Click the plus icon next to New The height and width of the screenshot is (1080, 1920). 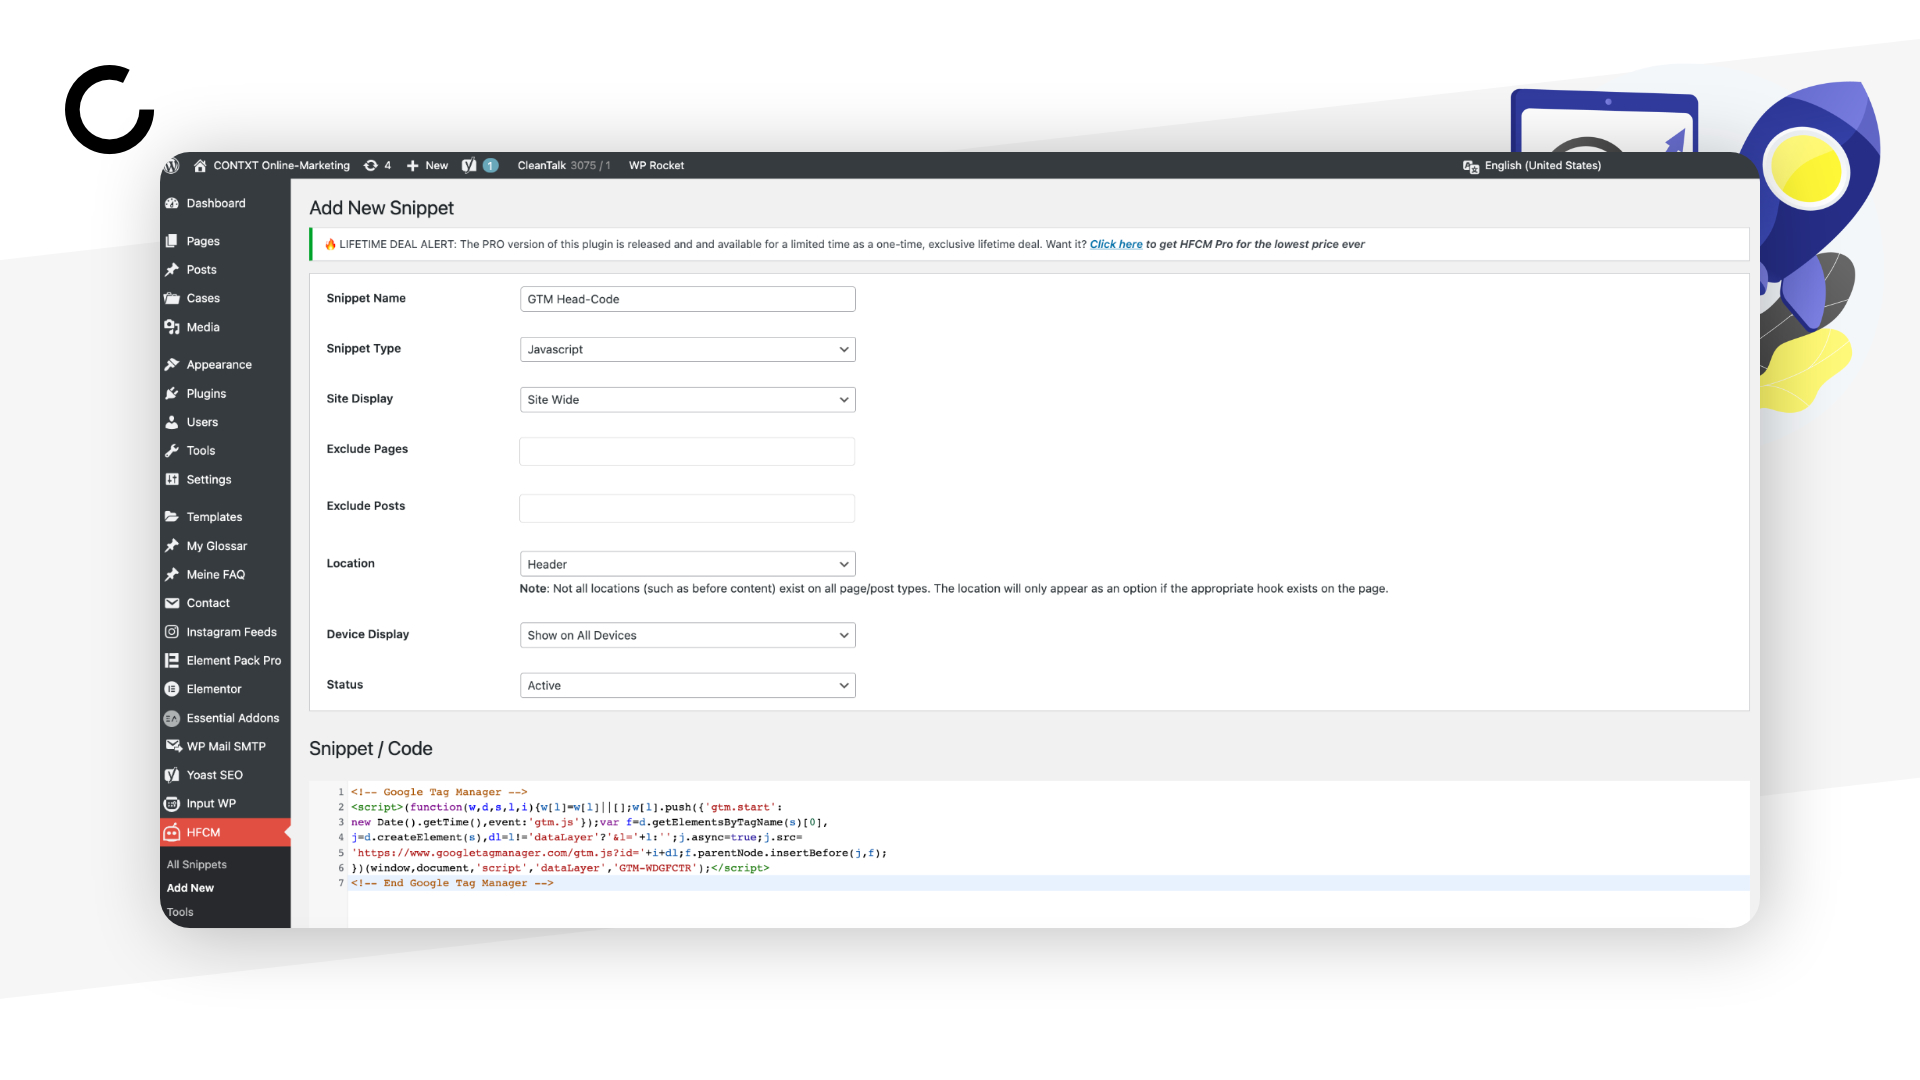pyautogui.click(x=412, y=165)
